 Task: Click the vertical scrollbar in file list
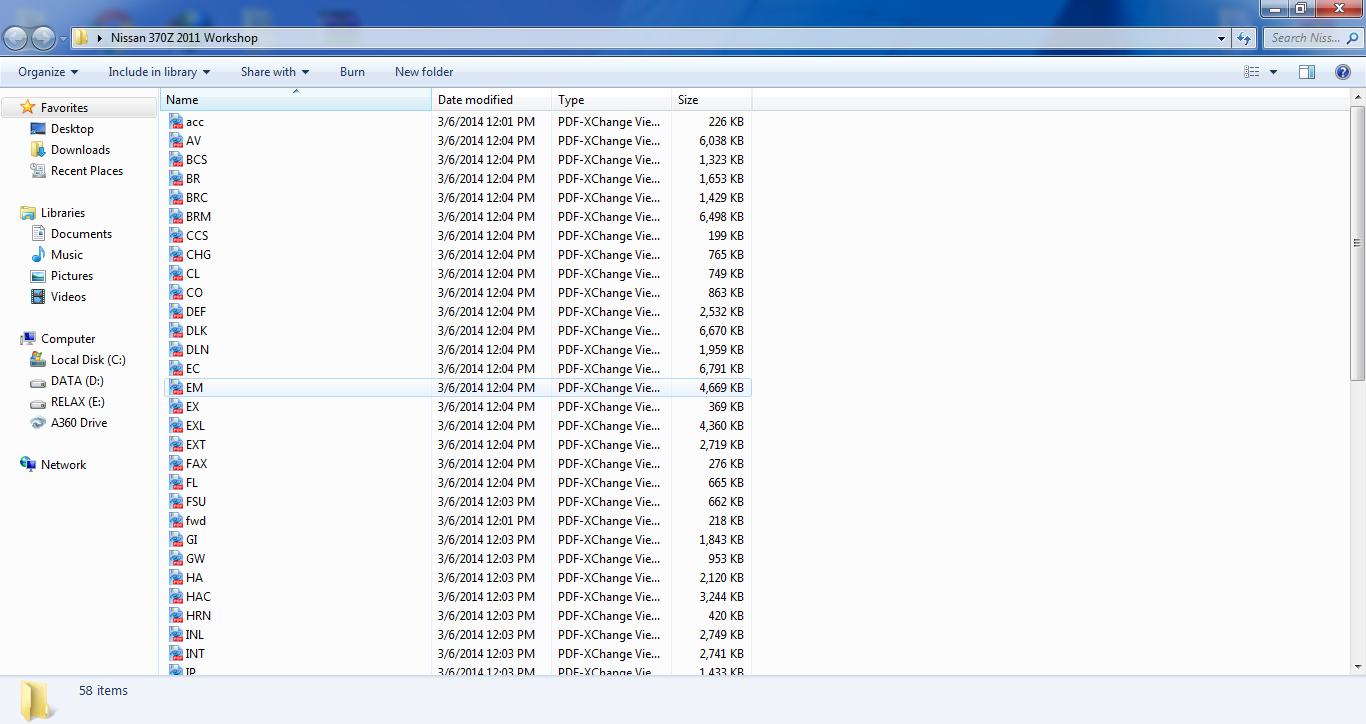tap(1357, 243)
